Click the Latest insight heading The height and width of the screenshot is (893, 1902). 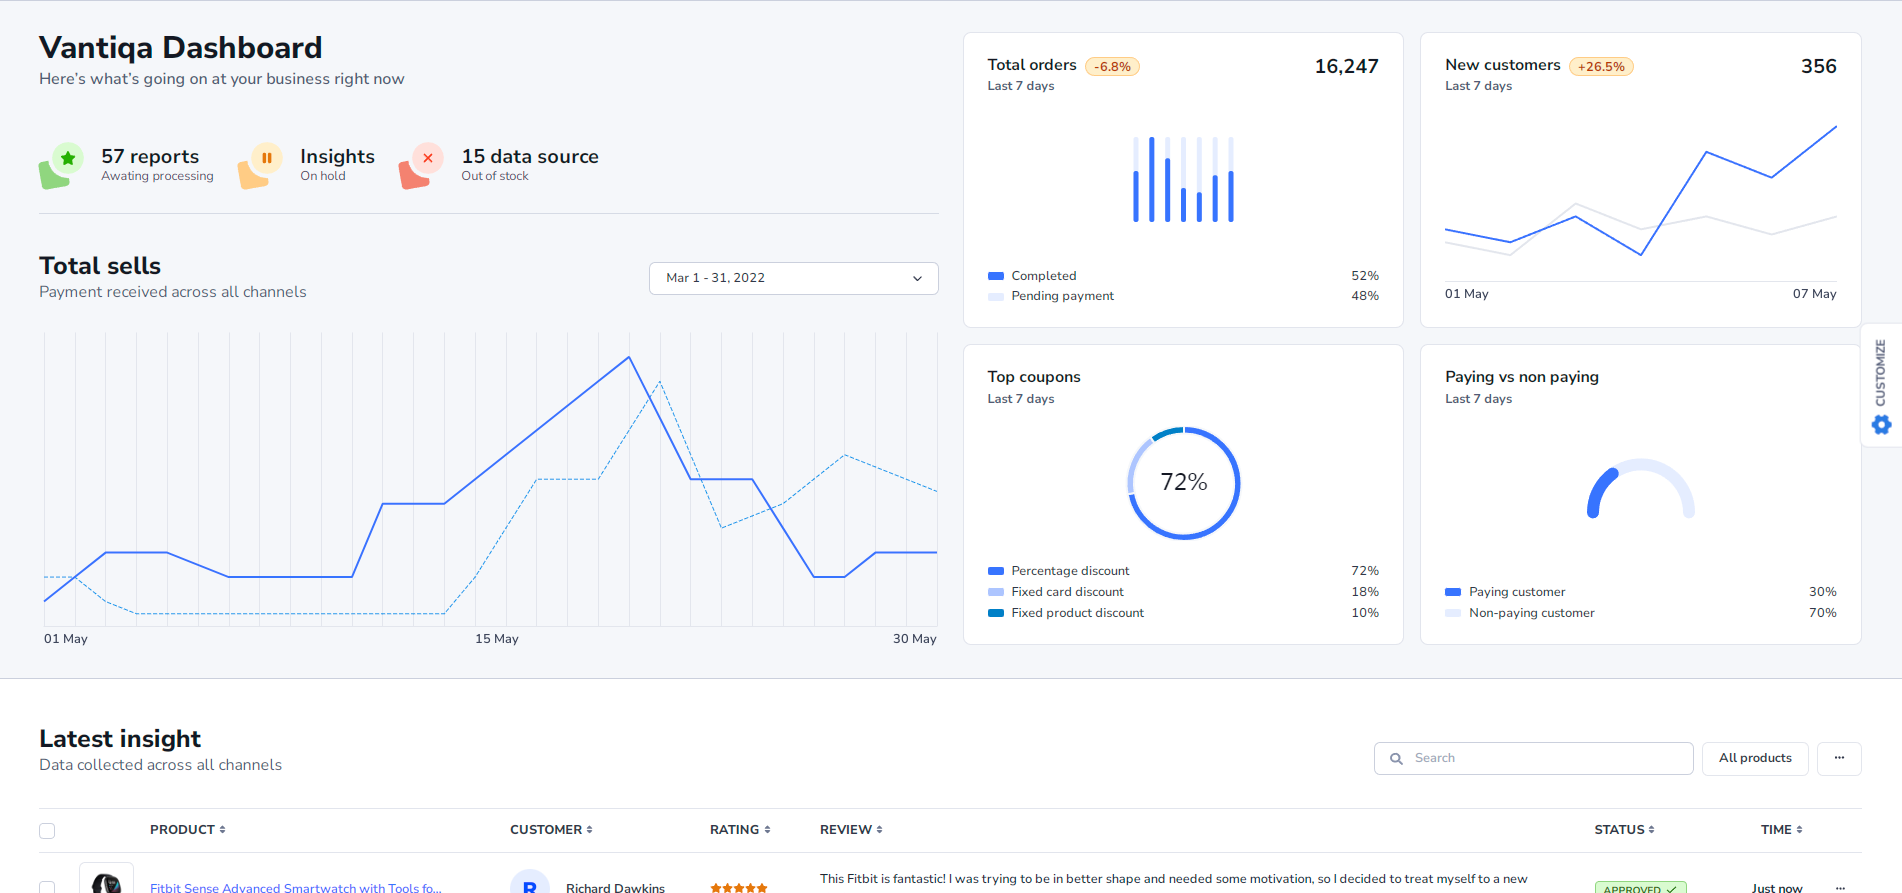tap(120, 739)
